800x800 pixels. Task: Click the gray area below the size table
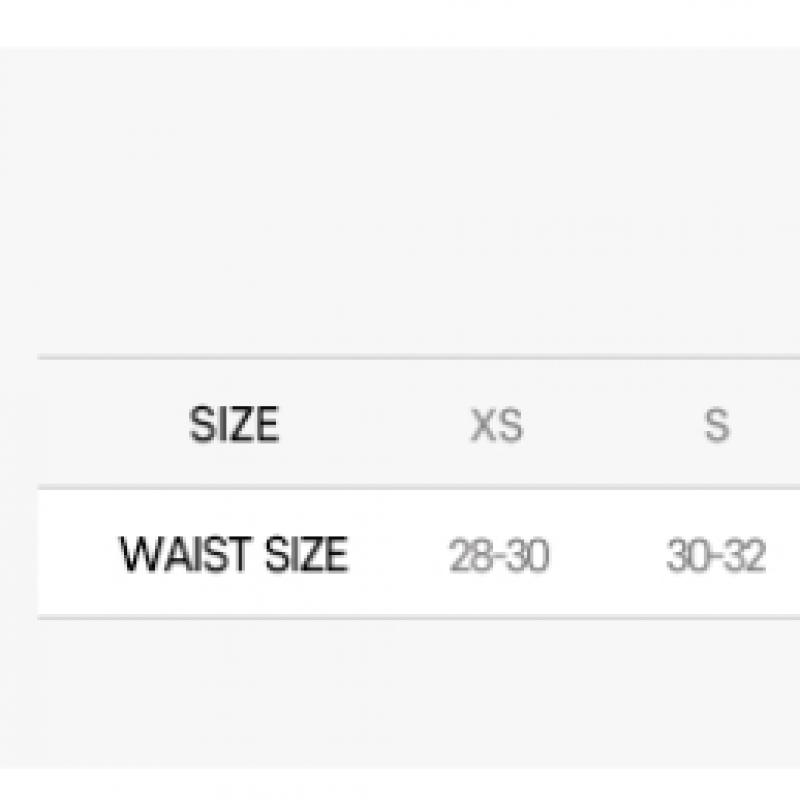(400, 690)
